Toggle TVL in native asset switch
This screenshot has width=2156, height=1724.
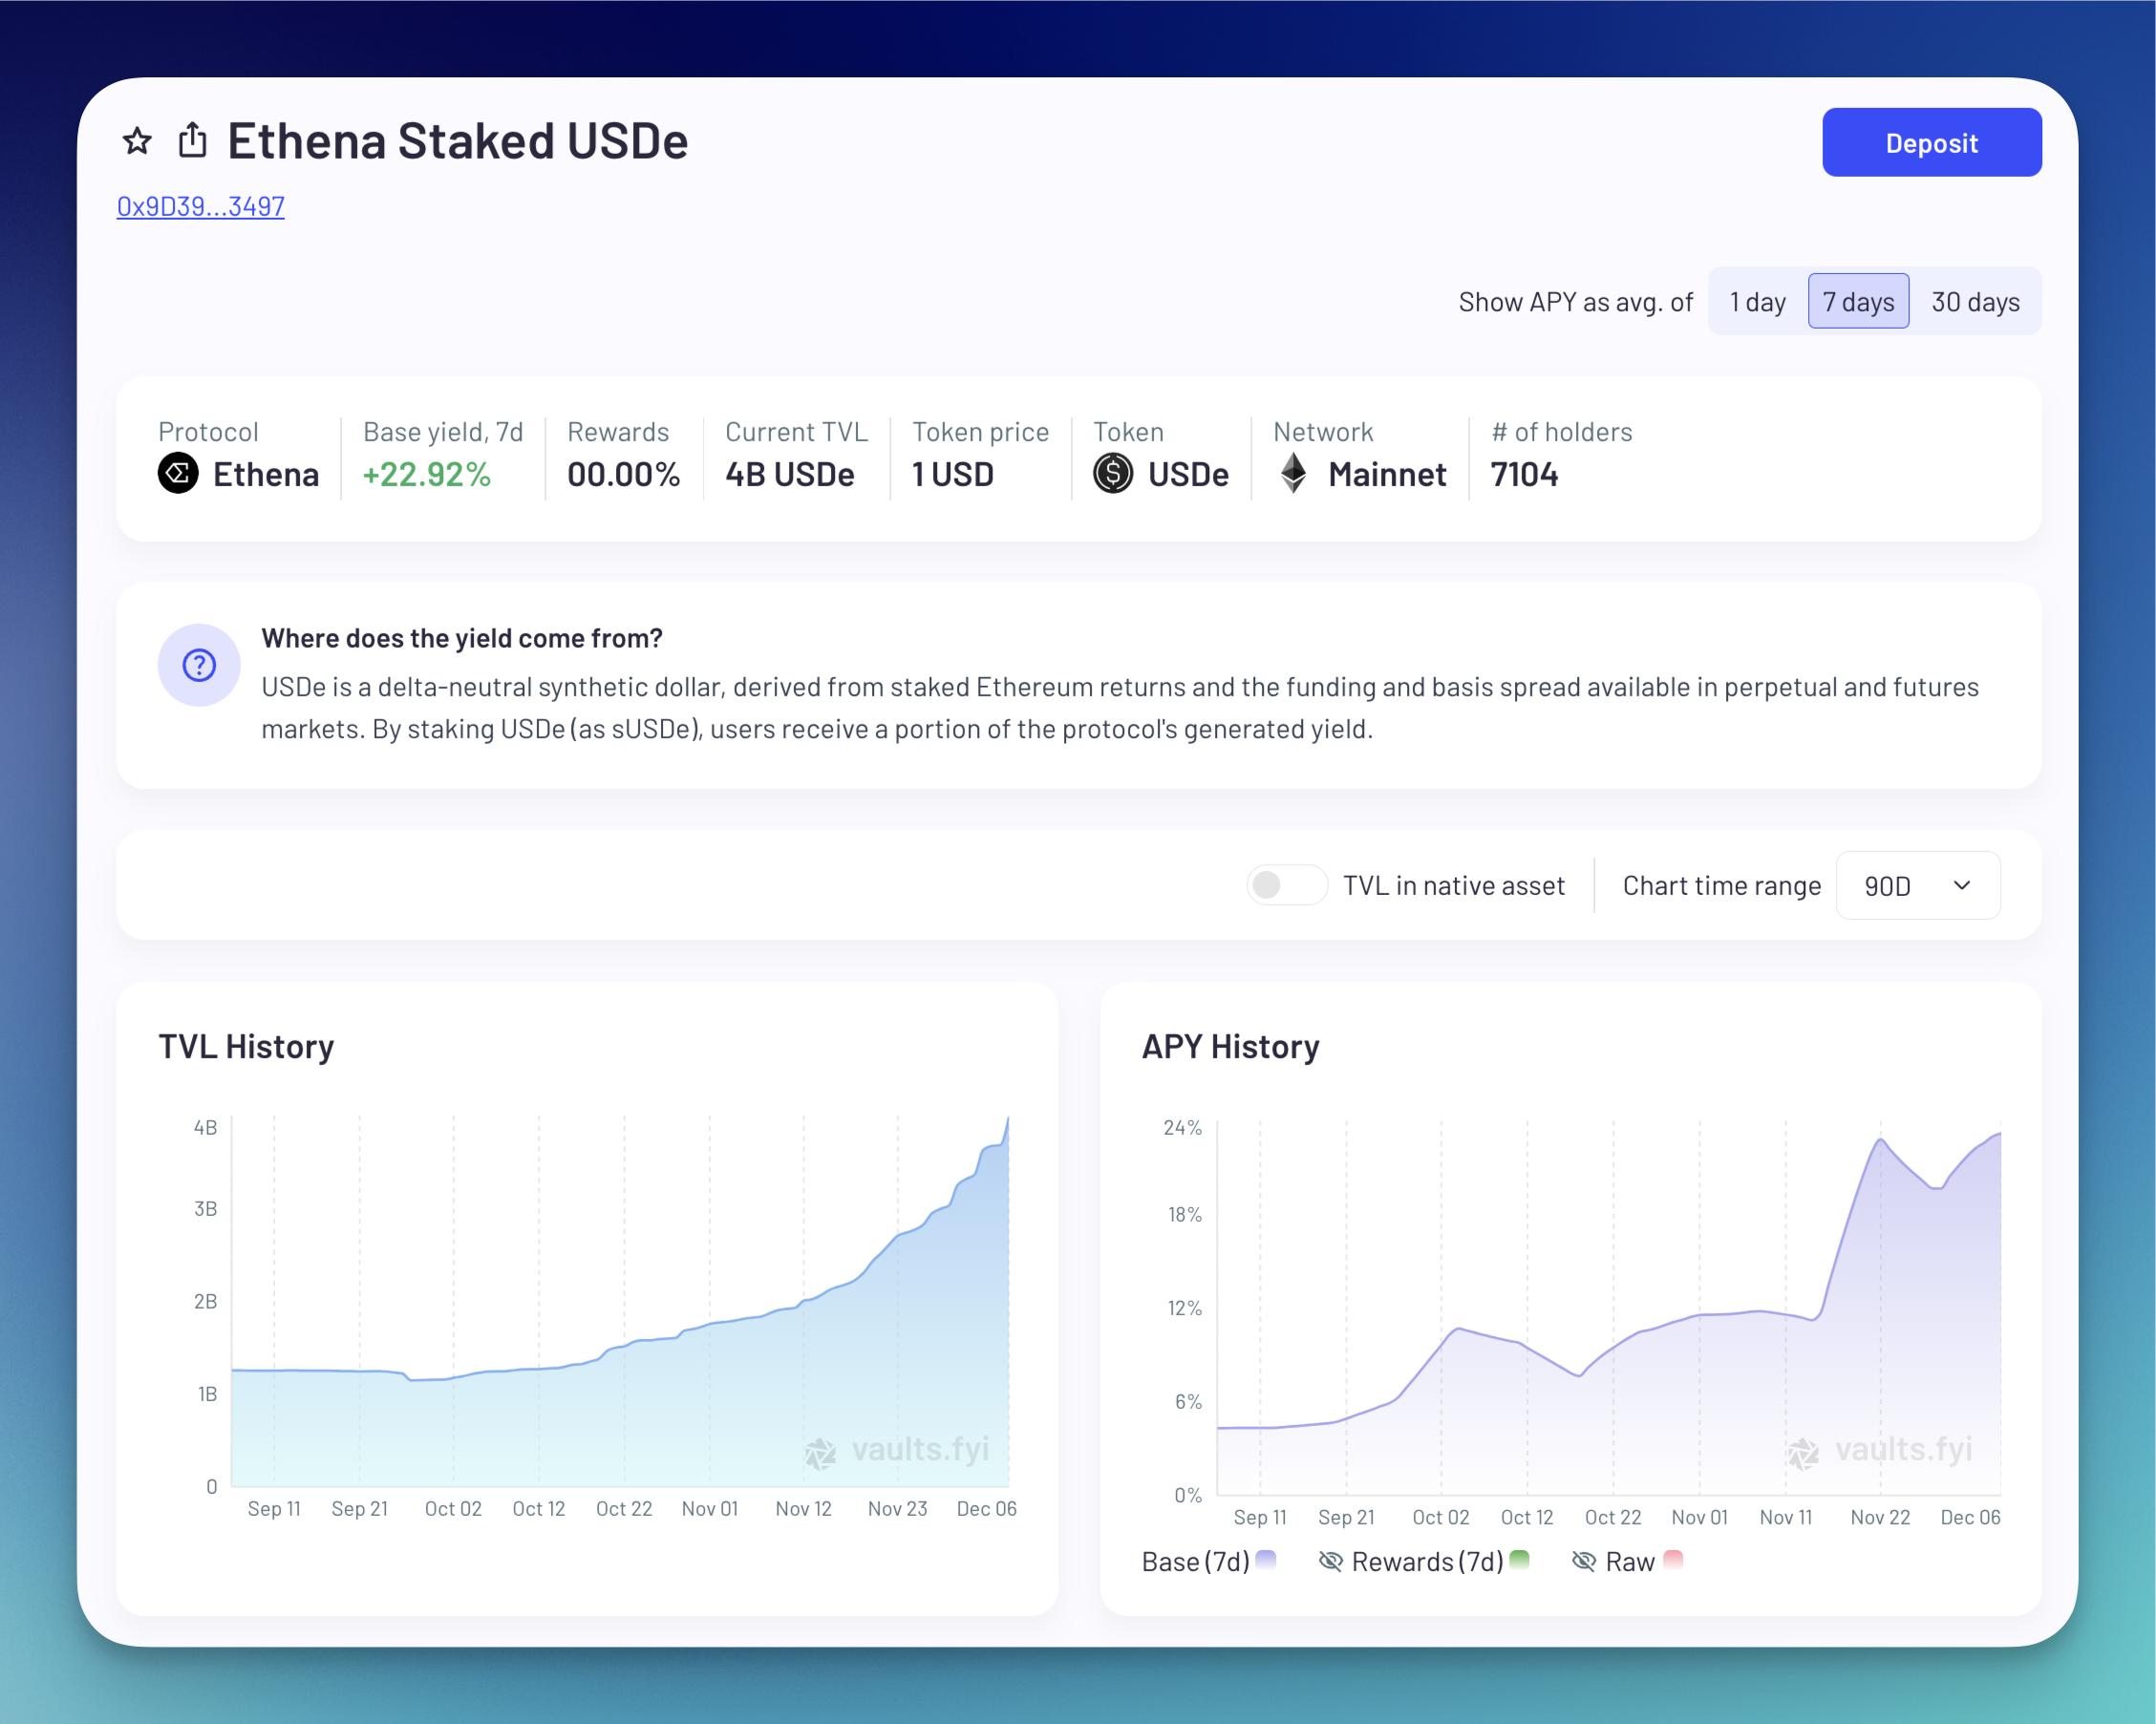click(1287, 885)
